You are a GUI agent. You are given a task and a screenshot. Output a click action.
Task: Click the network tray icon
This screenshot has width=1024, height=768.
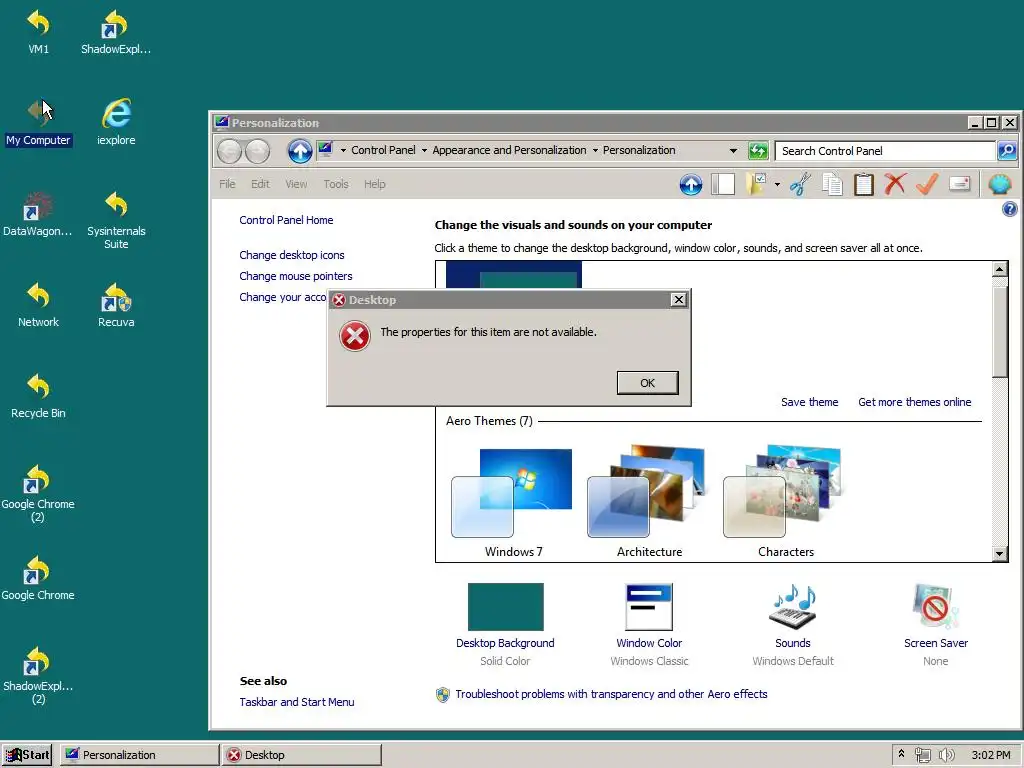922,754
